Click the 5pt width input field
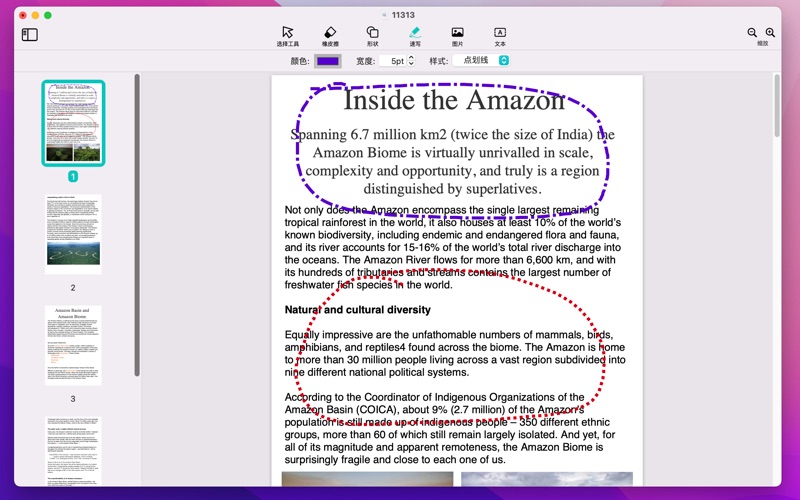Image resolution: width=800 pixels, height=500 pixels. click(395, 61)
